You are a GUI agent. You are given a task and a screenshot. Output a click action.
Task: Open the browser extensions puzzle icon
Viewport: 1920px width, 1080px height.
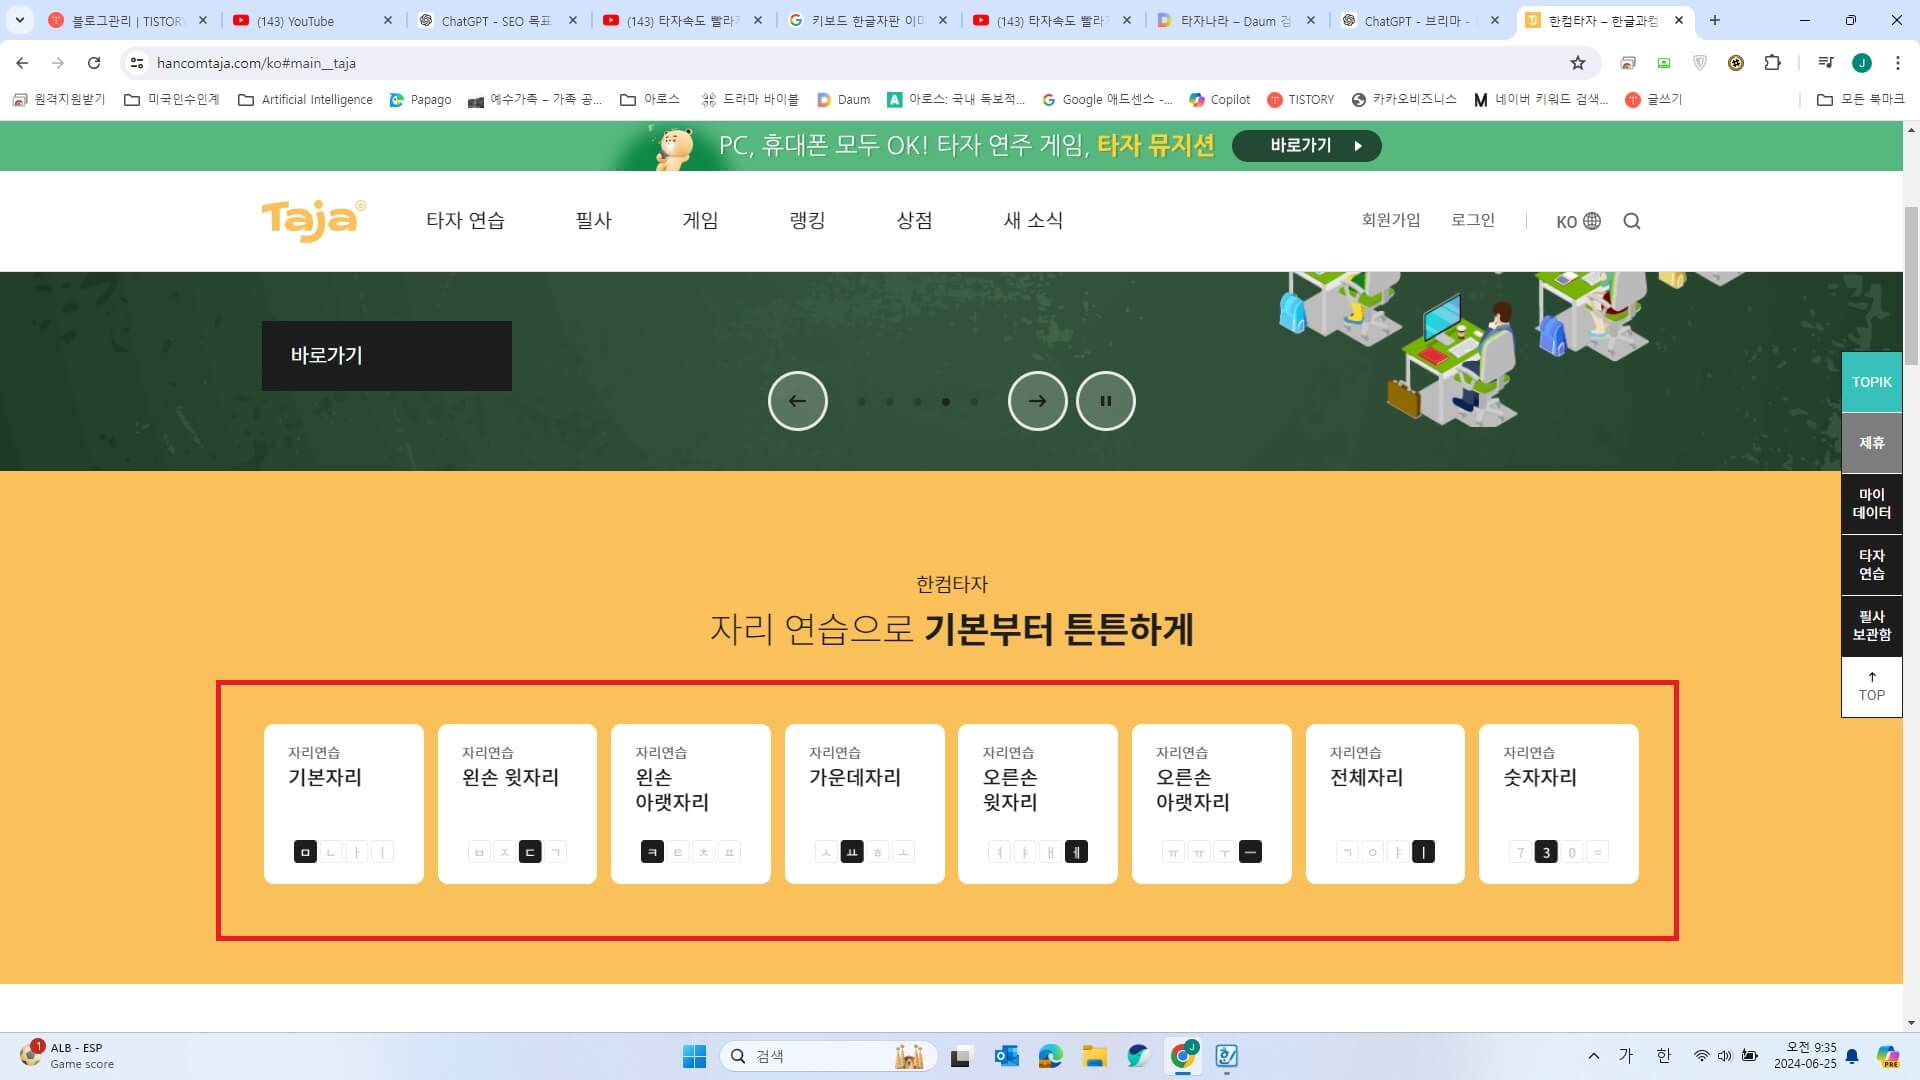pos(1773,63)
